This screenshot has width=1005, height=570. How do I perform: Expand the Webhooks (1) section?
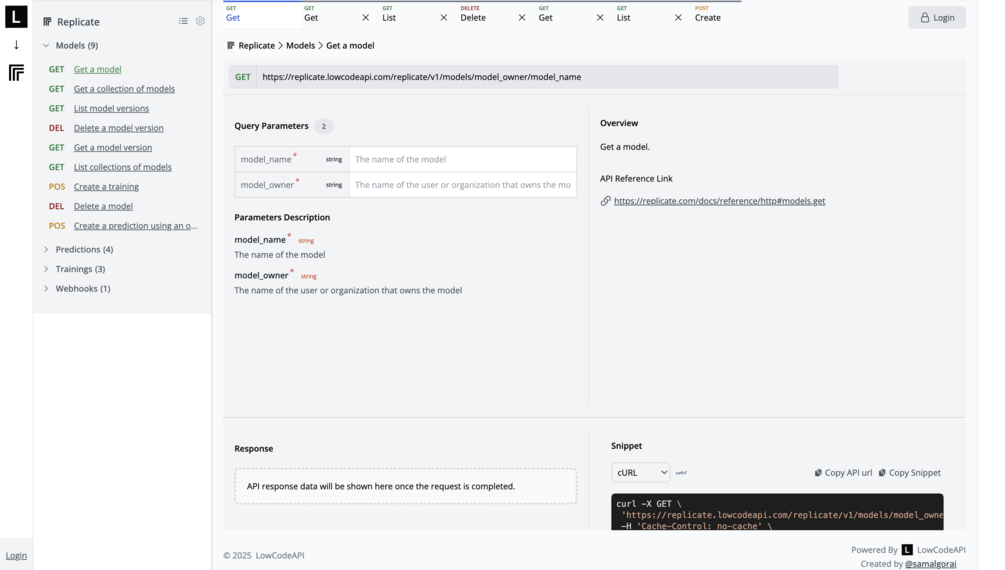coord(46,289)
